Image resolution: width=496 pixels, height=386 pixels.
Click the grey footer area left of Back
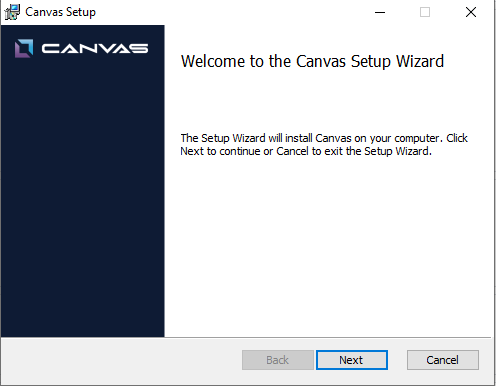point(122,360)
